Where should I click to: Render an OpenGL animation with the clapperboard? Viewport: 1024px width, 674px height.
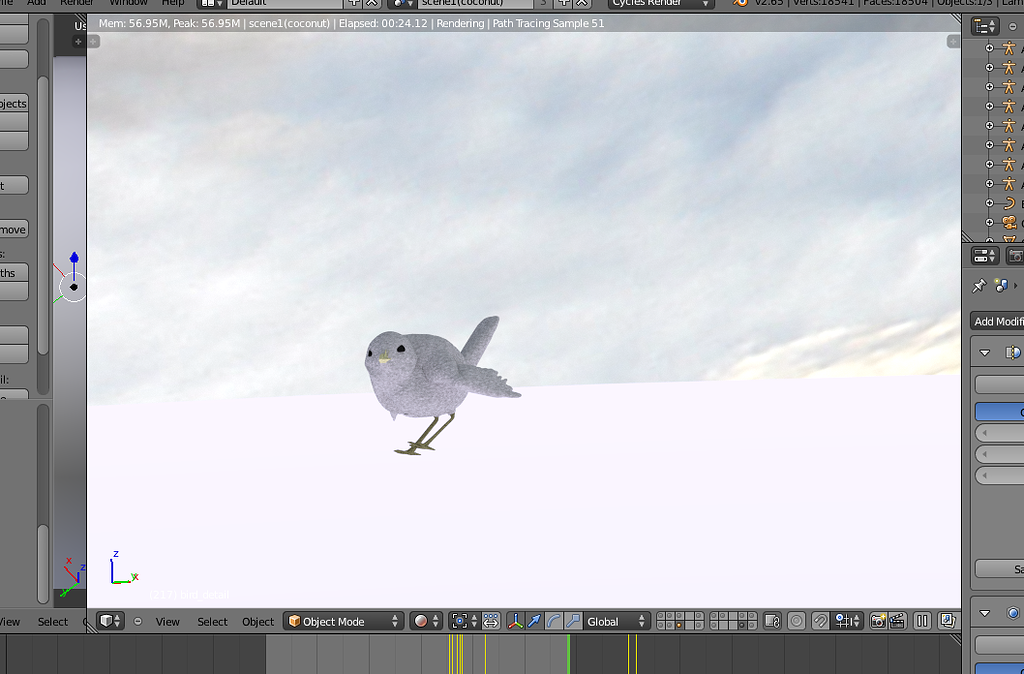click(x=897, y=621)
